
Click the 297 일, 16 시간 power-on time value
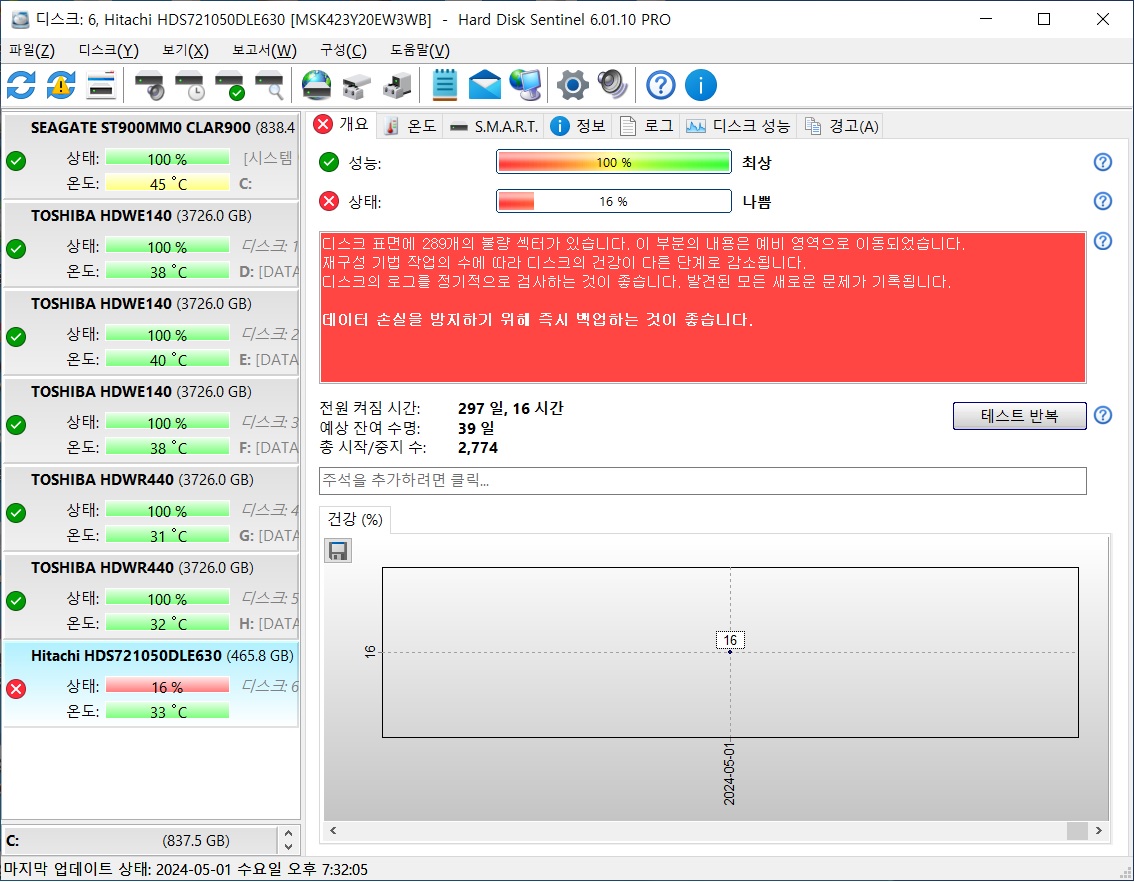pos(510,408)
